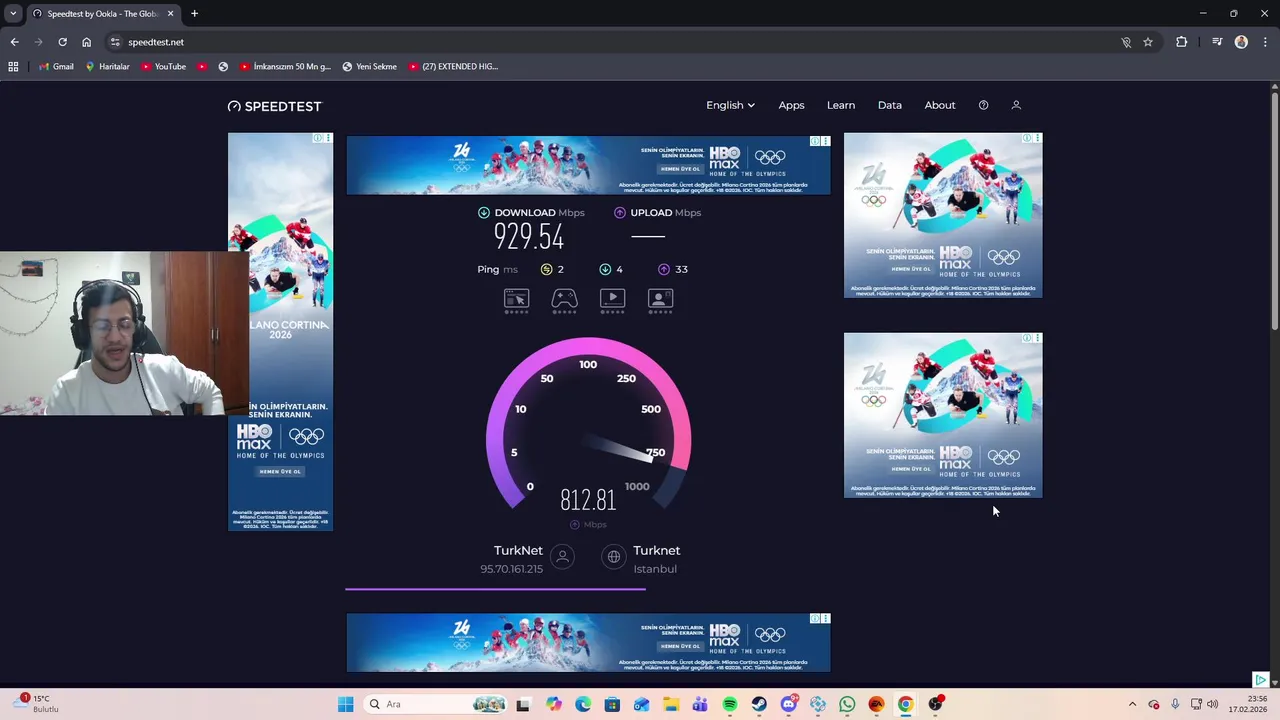Open Spotify from the taskbar
Screen dimensions: 1280x720
pos(730,704)
